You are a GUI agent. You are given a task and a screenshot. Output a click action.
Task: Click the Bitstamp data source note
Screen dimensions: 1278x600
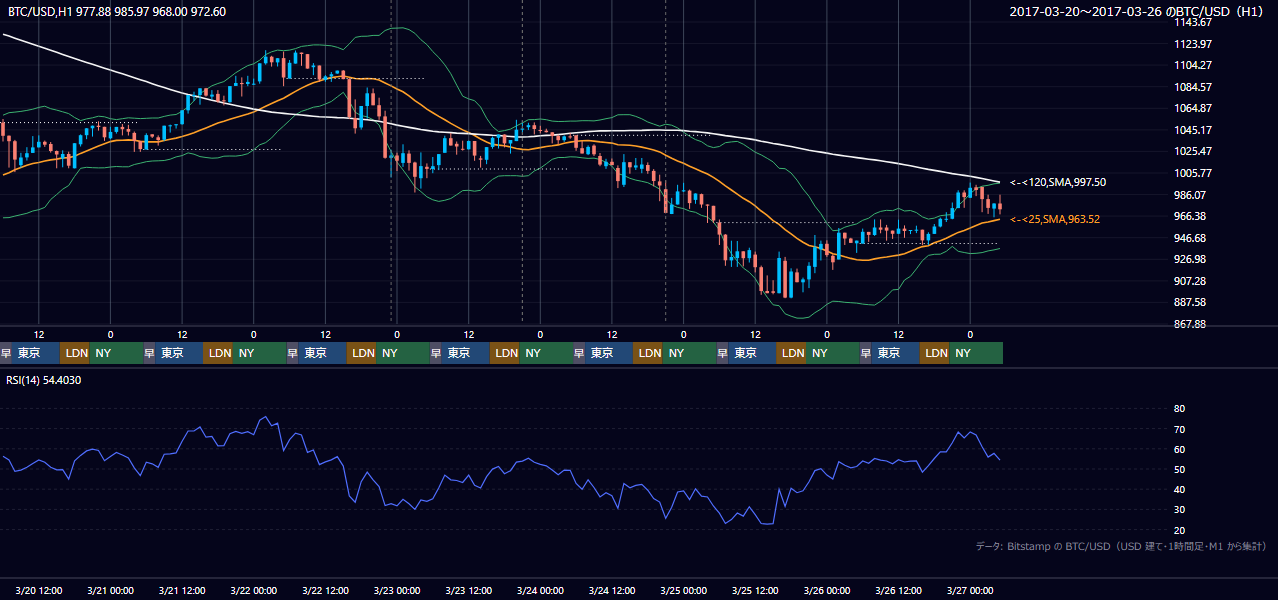(x=1122, y=546)
